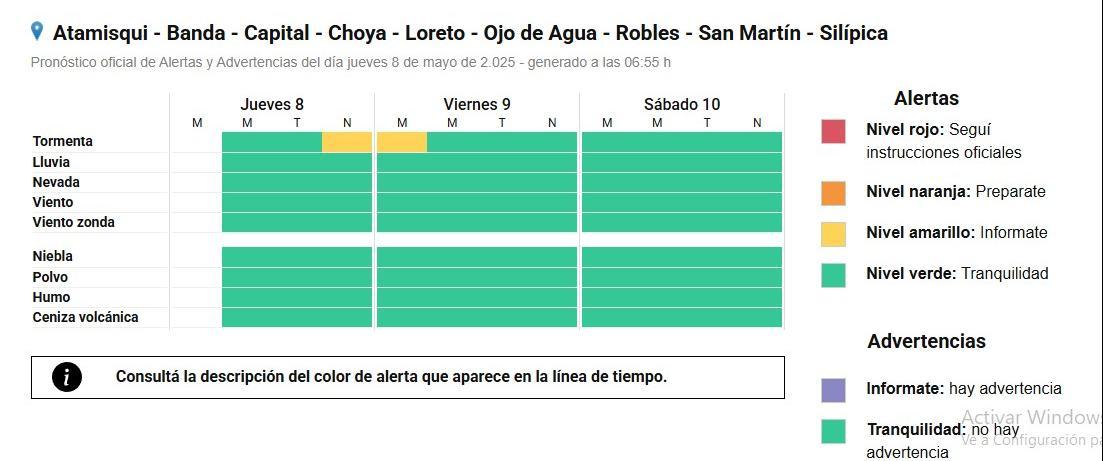The width and height of the screenshot is (1103, 461).
Task: Click the green Tranquilidad advertencia swatch
Action: [833, 431]
